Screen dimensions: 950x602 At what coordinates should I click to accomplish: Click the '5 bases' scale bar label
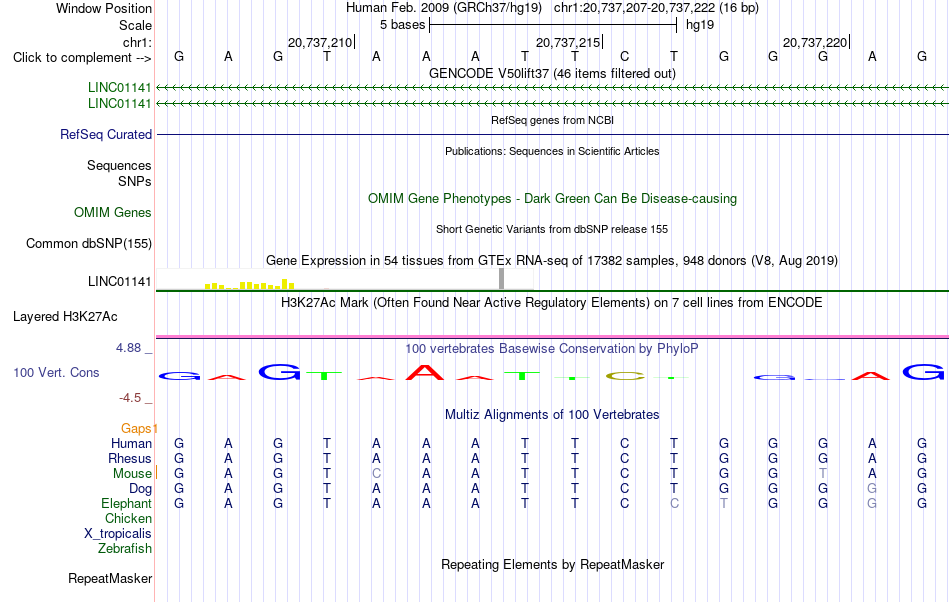402,25
